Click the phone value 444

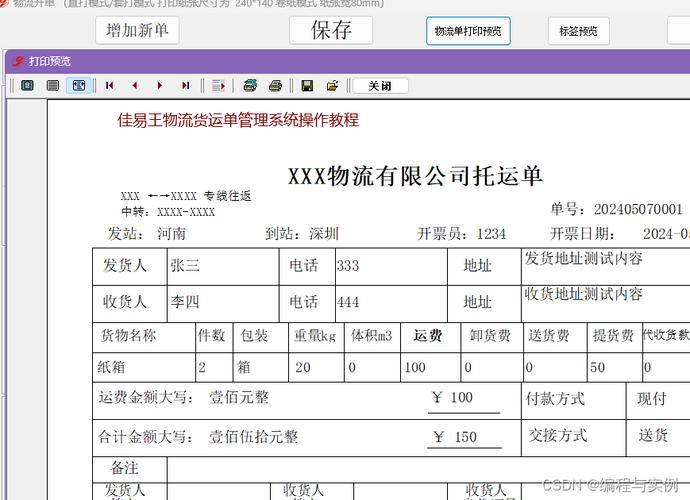coord(348,302)
